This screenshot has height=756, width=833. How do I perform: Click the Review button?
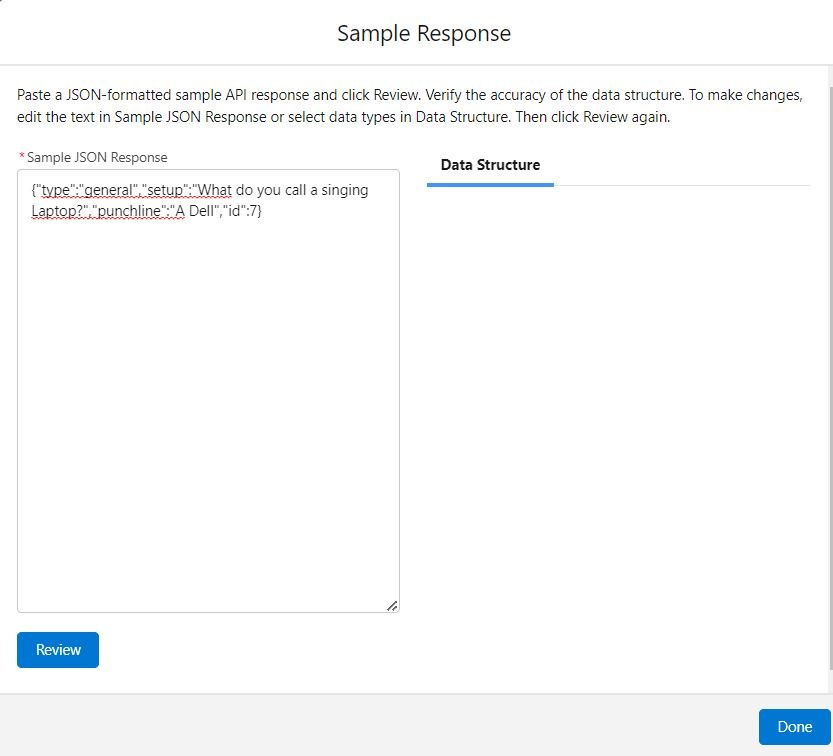[58, 649]
